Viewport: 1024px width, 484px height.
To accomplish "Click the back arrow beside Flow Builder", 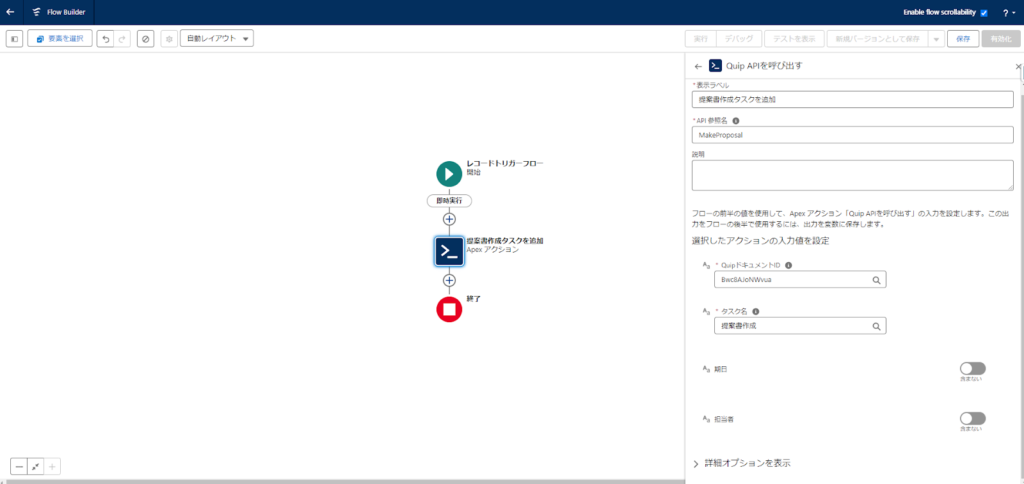I will click(x=10, y=12).
